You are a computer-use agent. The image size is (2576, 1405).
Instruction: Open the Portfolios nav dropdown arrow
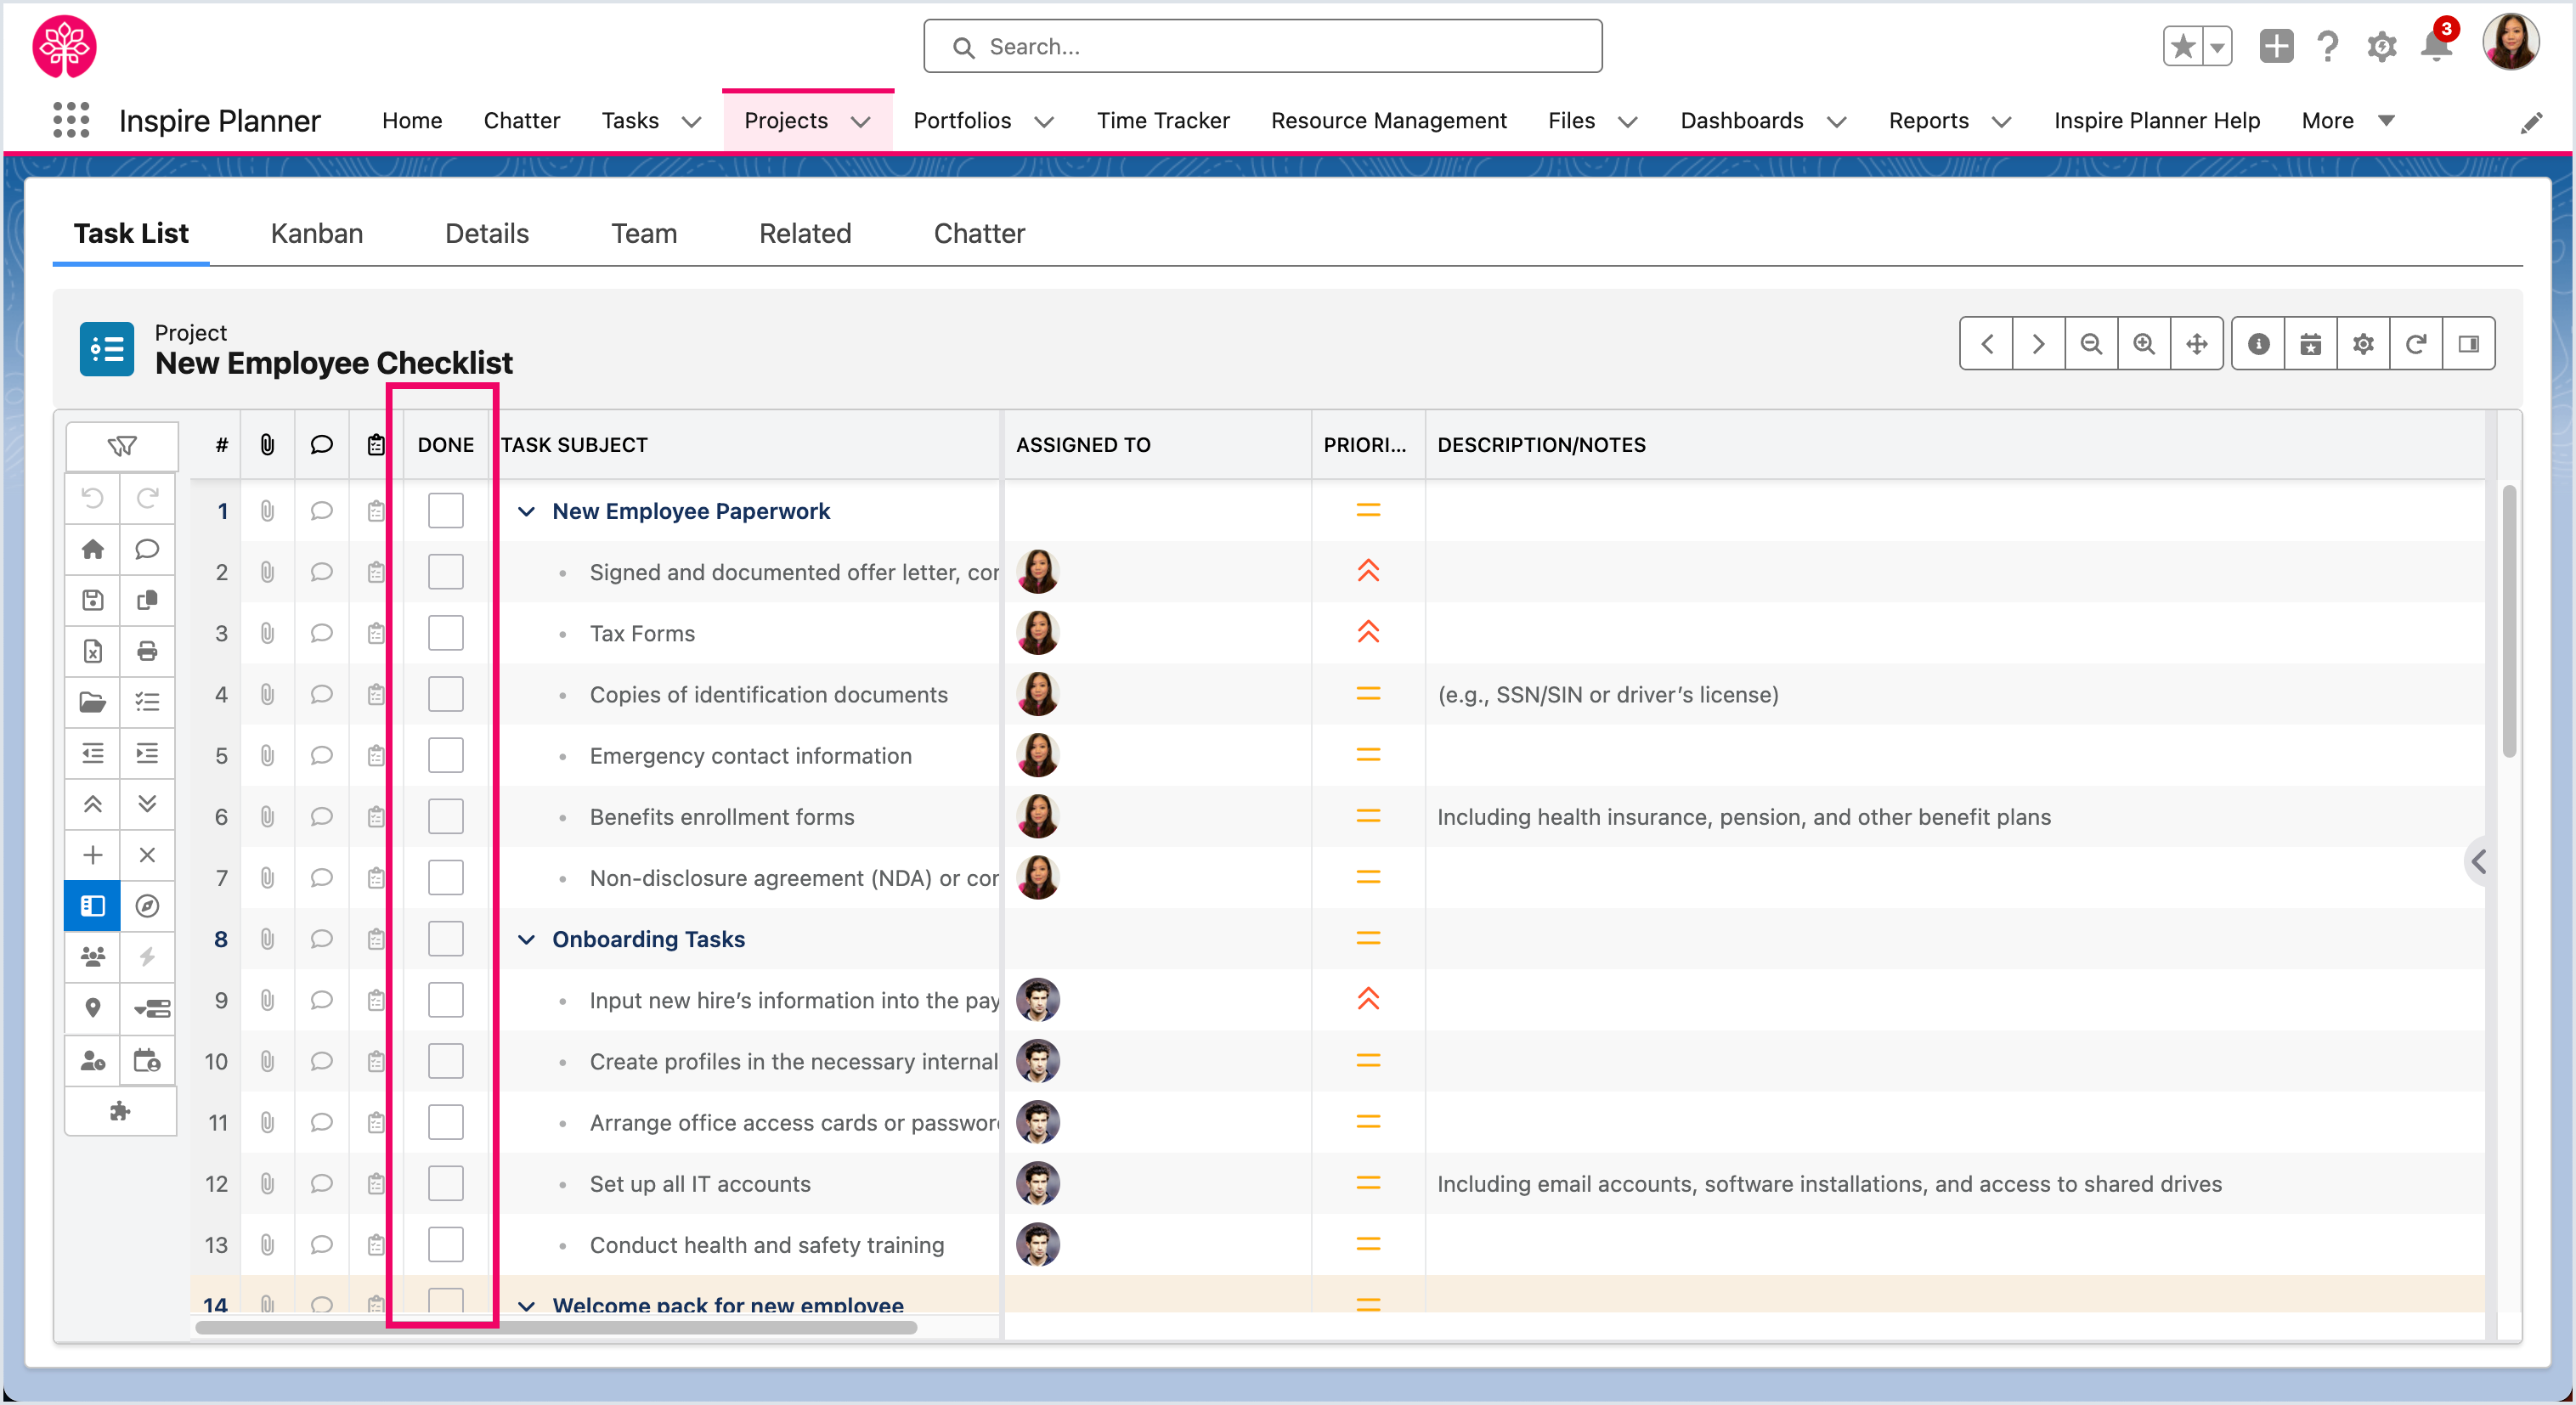point(1044,122)
